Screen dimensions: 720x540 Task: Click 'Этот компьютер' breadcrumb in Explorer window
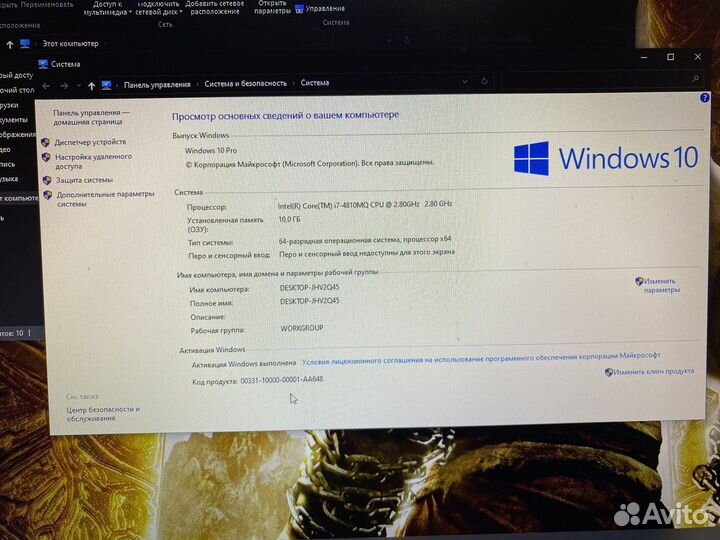point(70,44)
